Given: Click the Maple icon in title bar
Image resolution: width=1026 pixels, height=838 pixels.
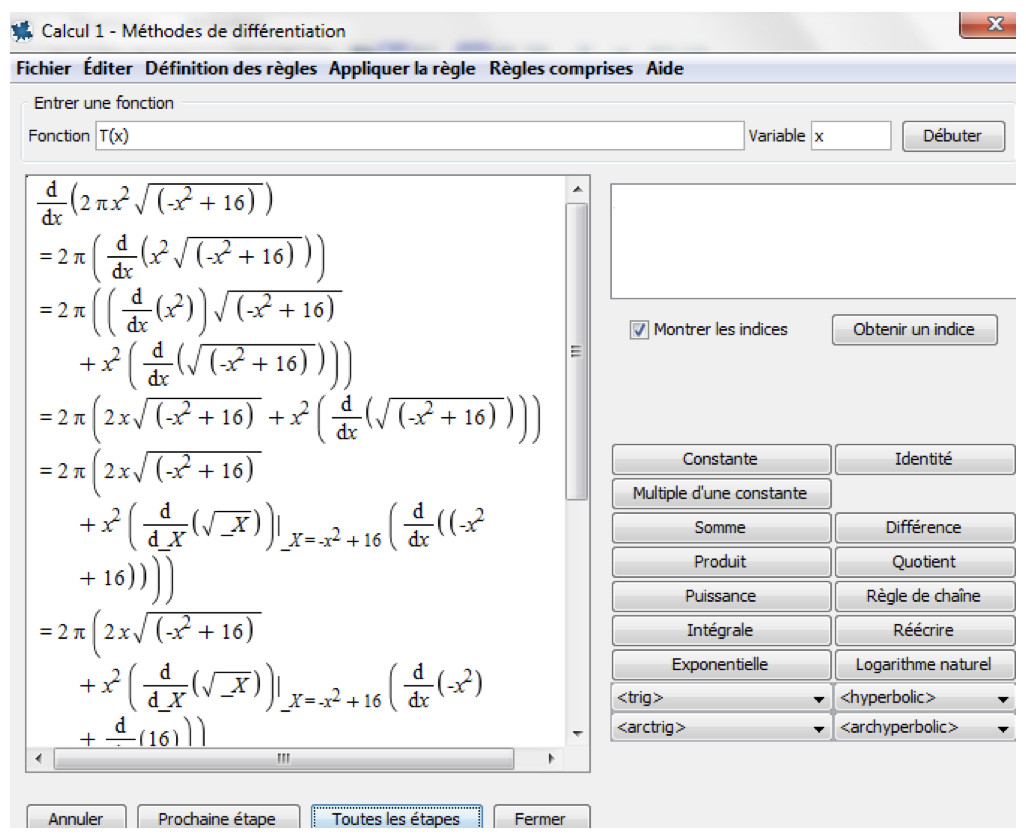Looking at the screenshot, I should (20, 31).
